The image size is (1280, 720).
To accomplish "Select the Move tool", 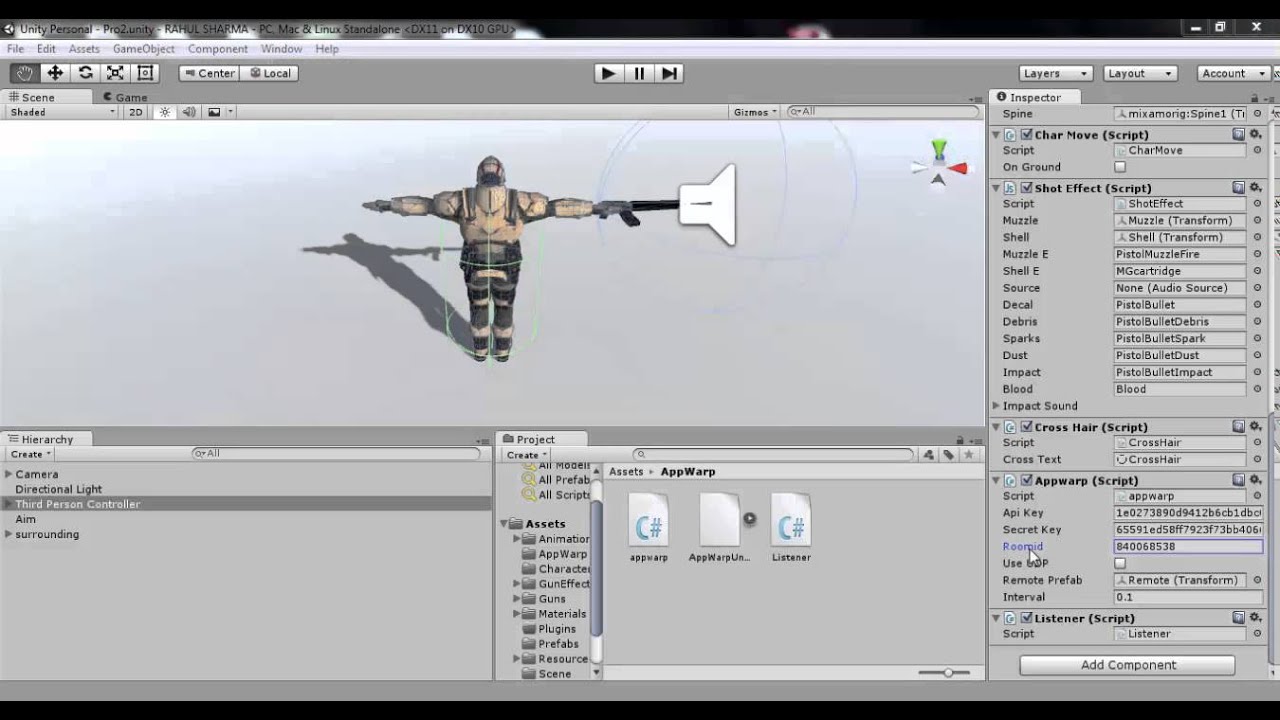I will click(55, 73).
